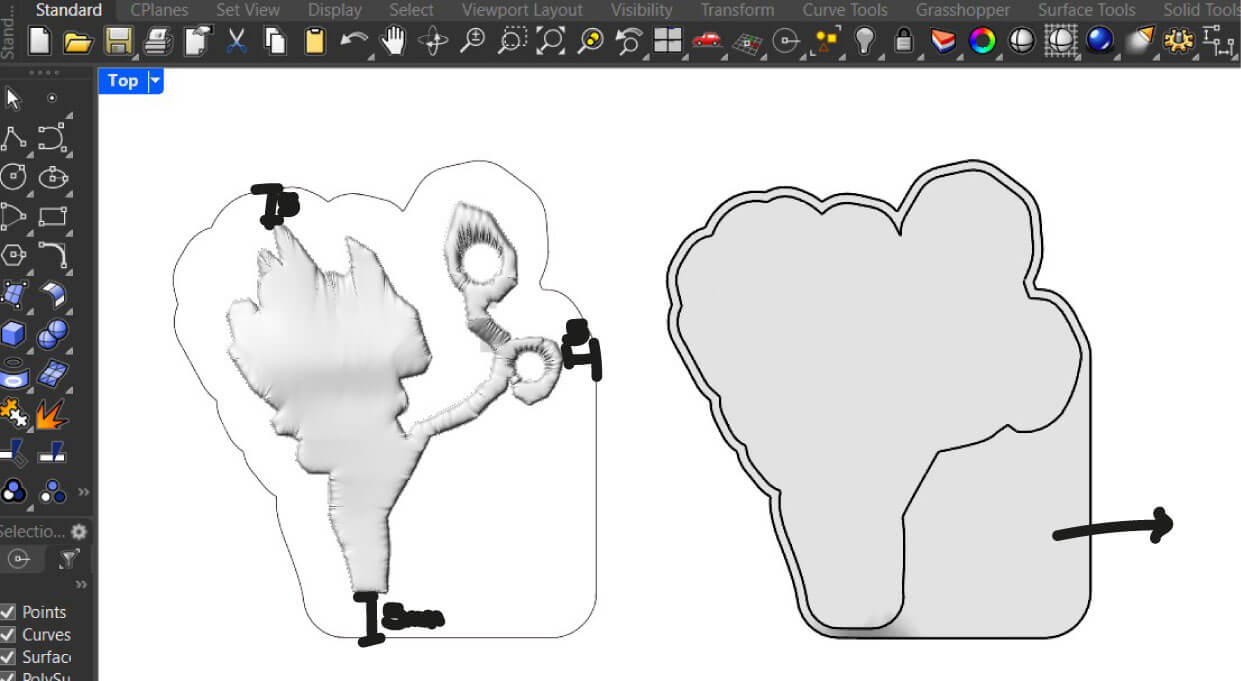Hide objects with the lightbulb icon
The image size is (1241, 681).
tap(865, 41)
